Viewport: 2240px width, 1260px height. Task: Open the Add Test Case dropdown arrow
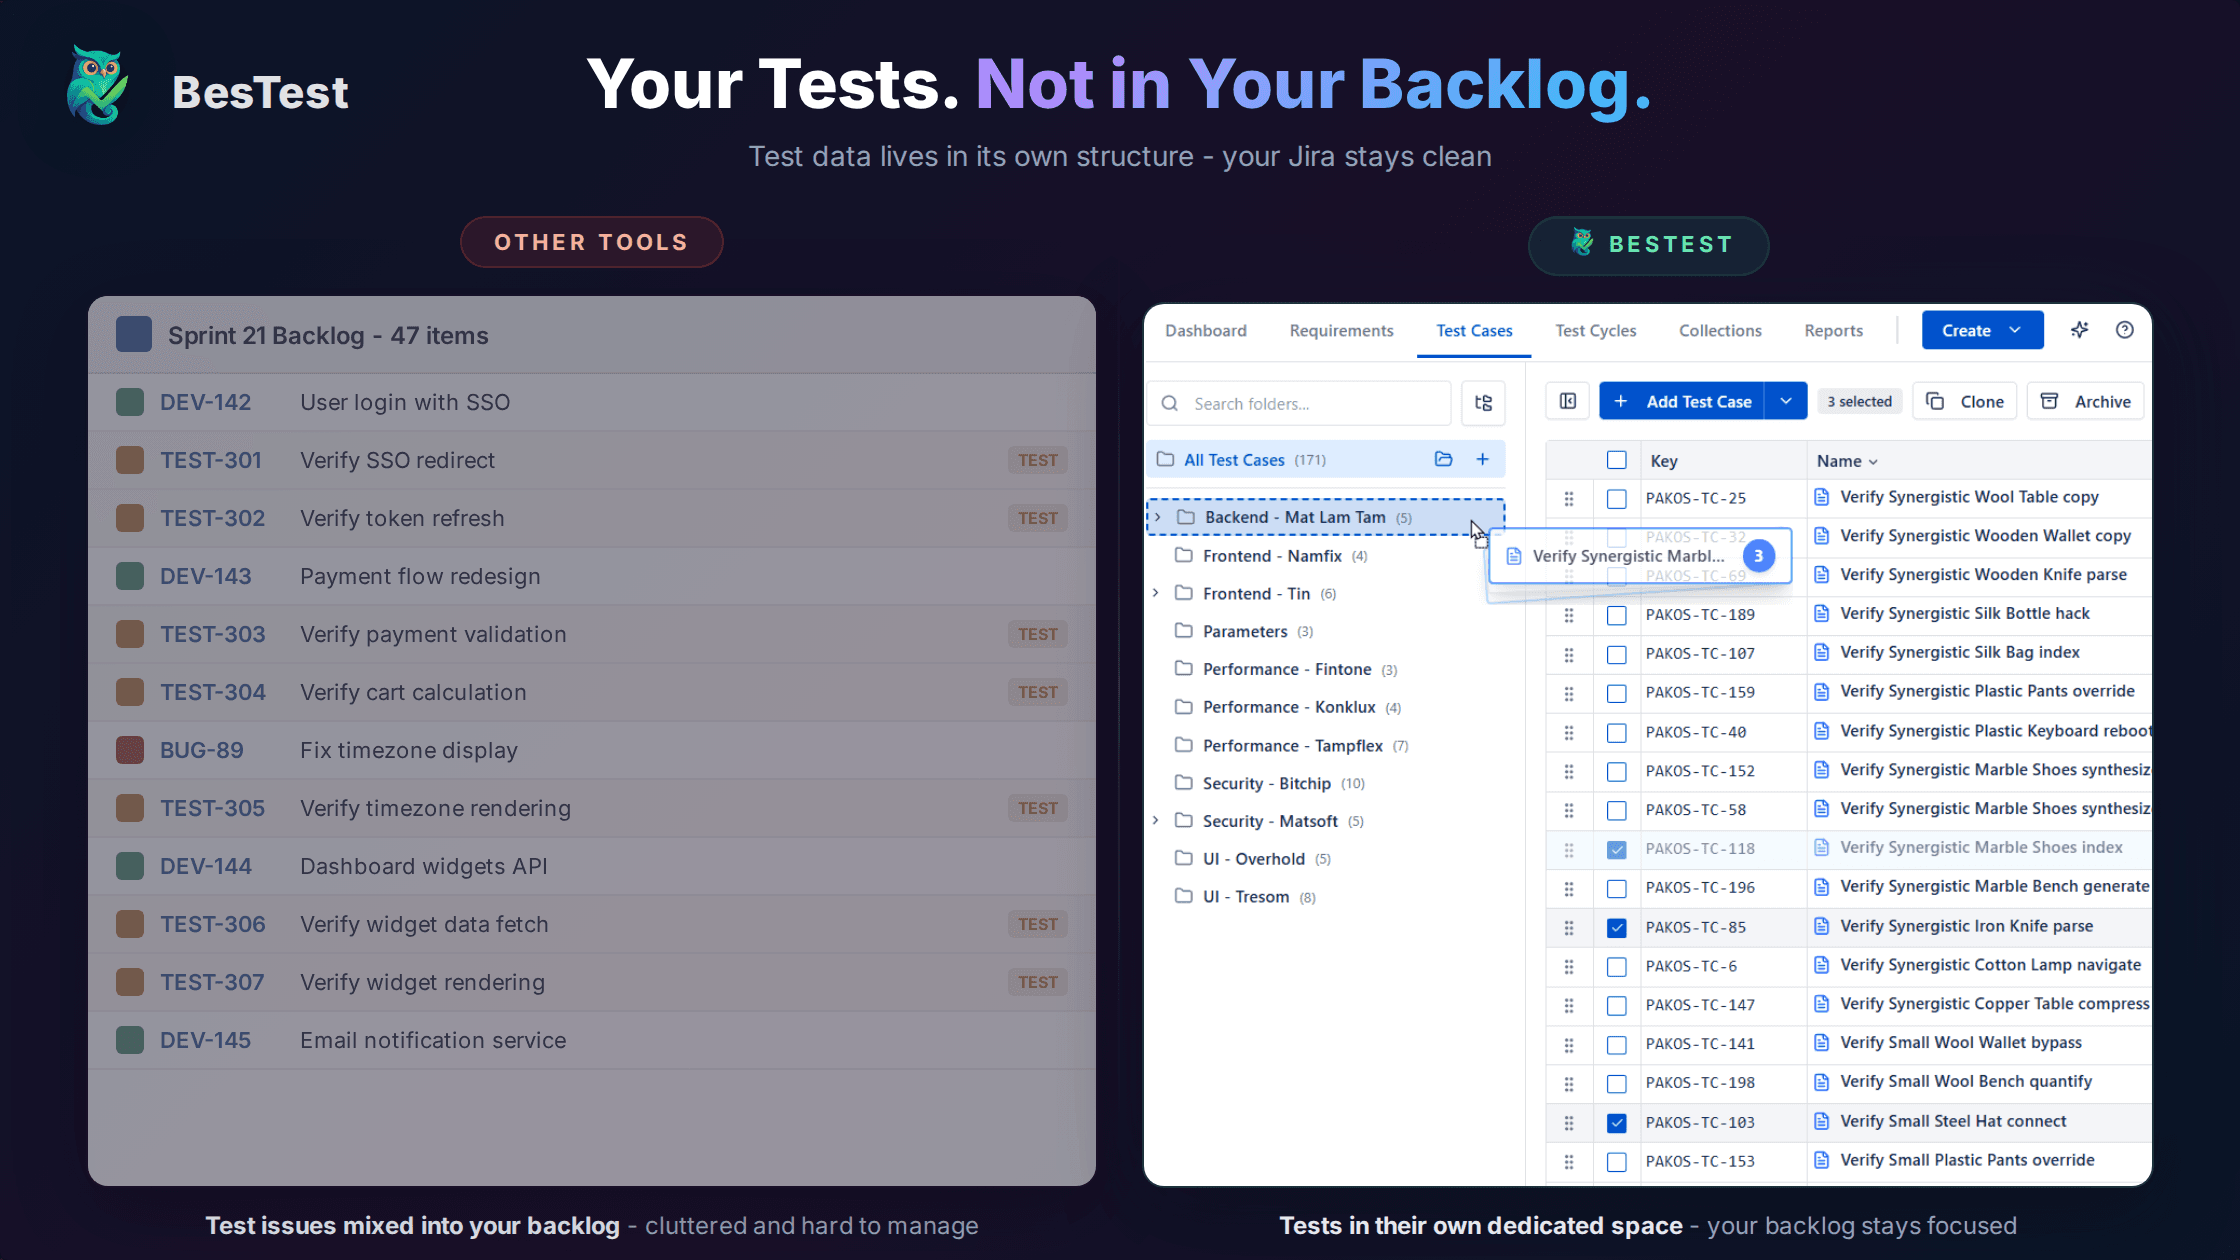click(x=1786, y=401)
